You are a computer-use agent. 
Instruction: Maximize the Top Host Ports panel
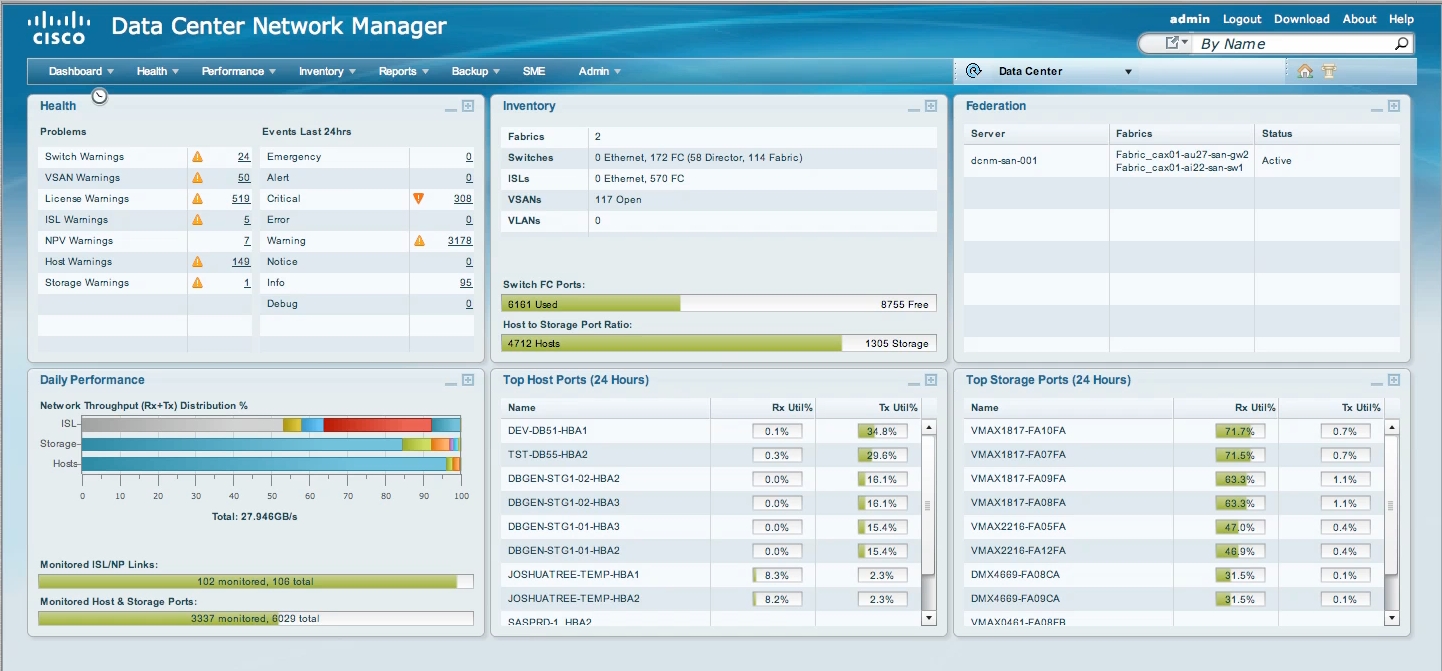coord(931,380)
